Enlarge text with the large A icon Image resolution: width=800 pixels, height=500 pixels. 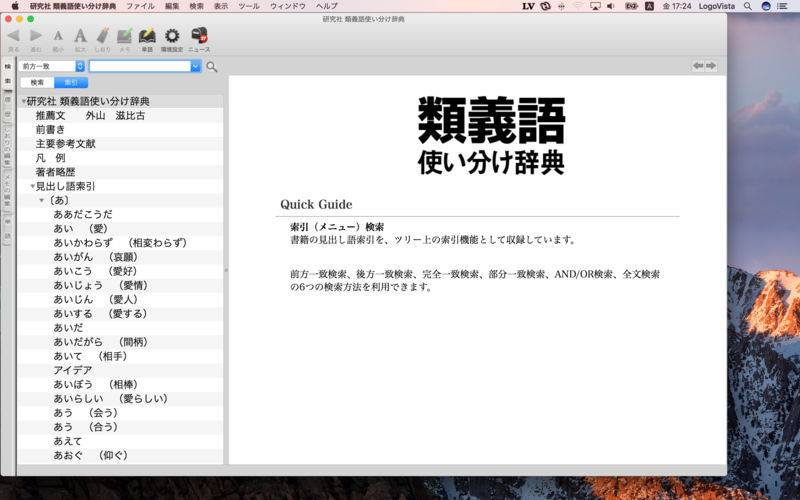point(81,36)
